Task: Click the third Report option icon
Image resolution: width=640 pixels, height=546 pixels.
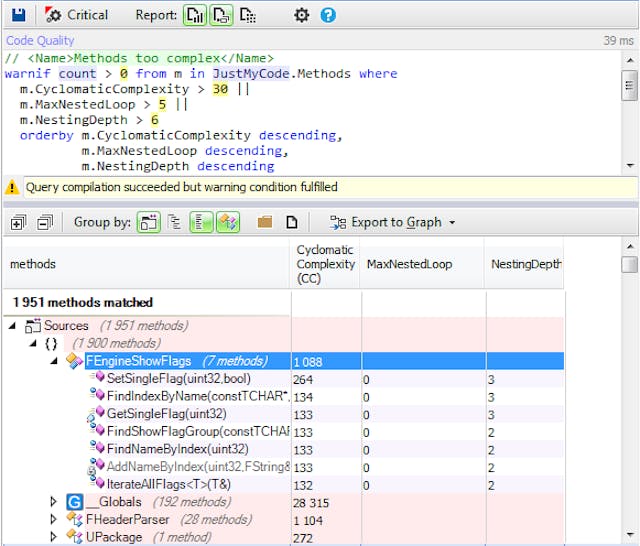Action: [247, 15]
